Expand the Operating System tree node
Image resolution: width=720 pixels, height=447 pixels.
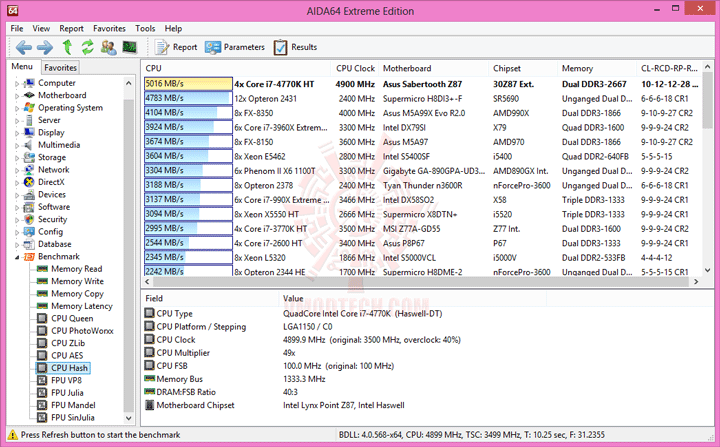17,108
